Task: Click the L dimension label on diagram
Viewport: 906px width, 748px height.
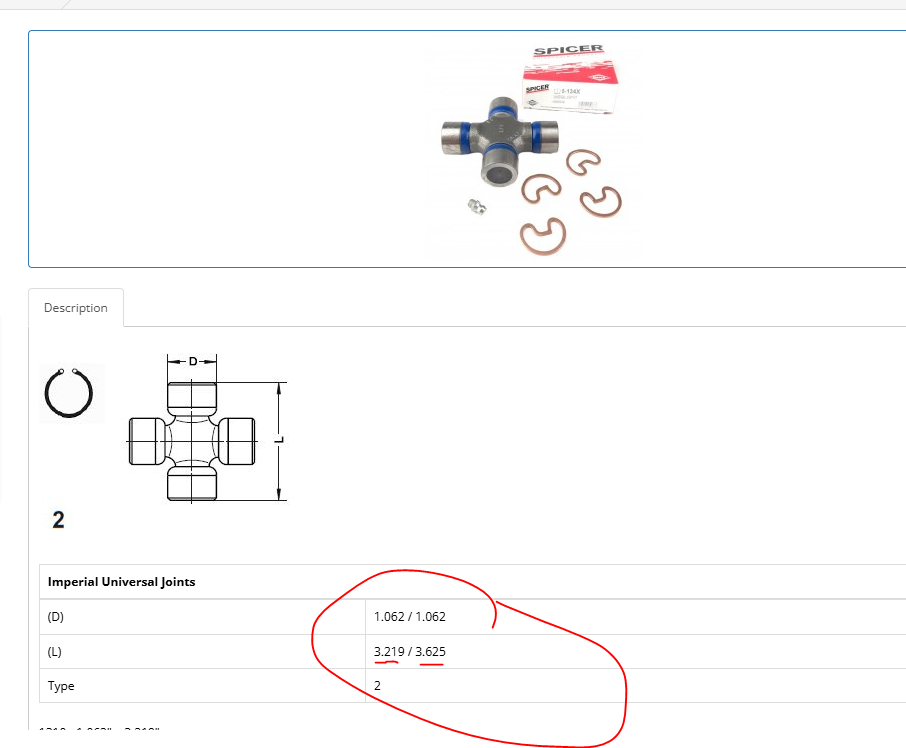Action: tap(281, 440)
